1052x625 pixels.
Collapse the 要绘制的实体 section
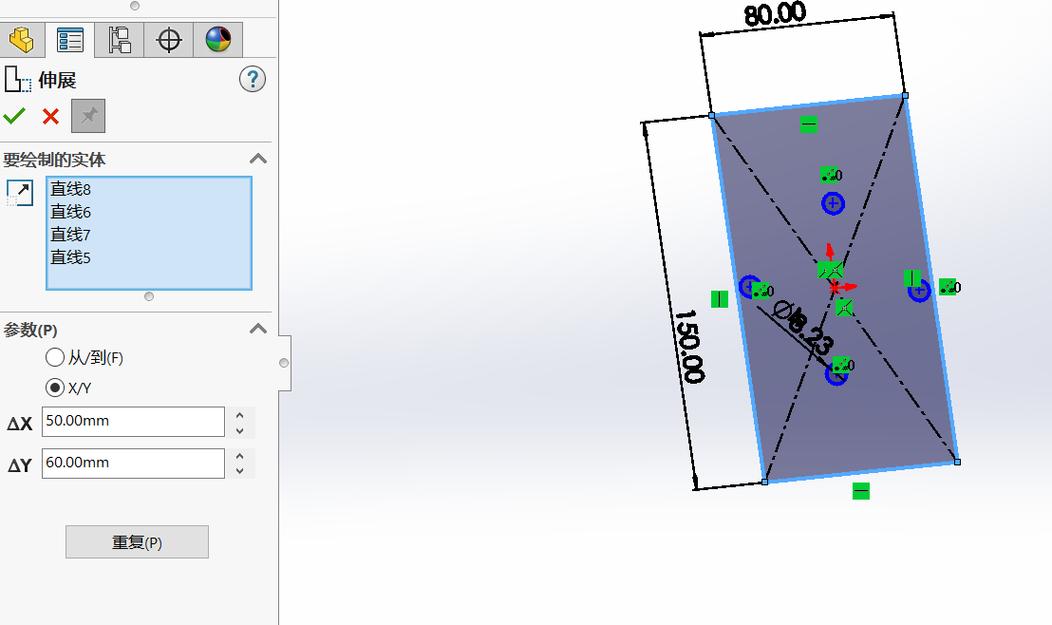click(x=258, y=158)
